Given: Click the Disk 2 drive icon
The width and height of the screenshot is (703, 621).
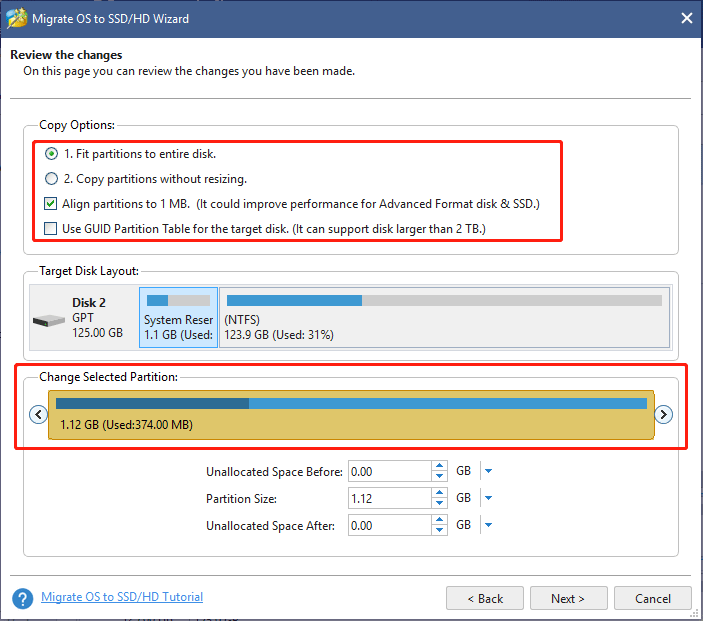Looking at the screenshot, I should click(x=49, y=320).
